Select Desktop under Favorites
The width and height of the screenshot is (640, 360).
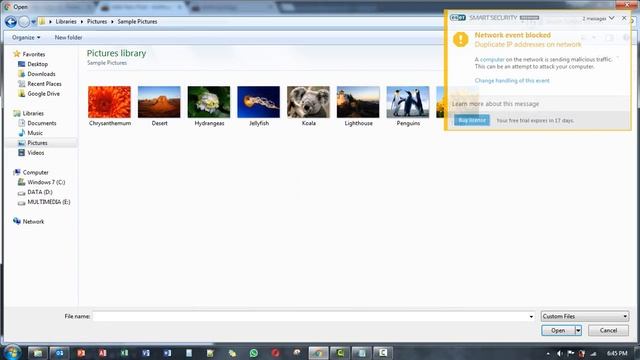click(x=33, y=64)
